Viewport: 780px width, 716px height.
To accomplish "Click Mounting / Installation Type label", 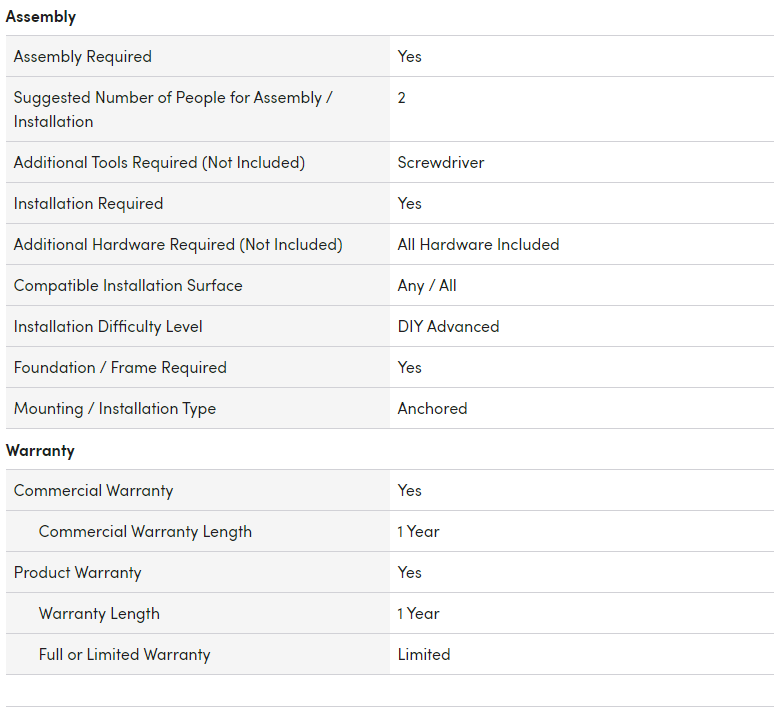I will (115, 408).
